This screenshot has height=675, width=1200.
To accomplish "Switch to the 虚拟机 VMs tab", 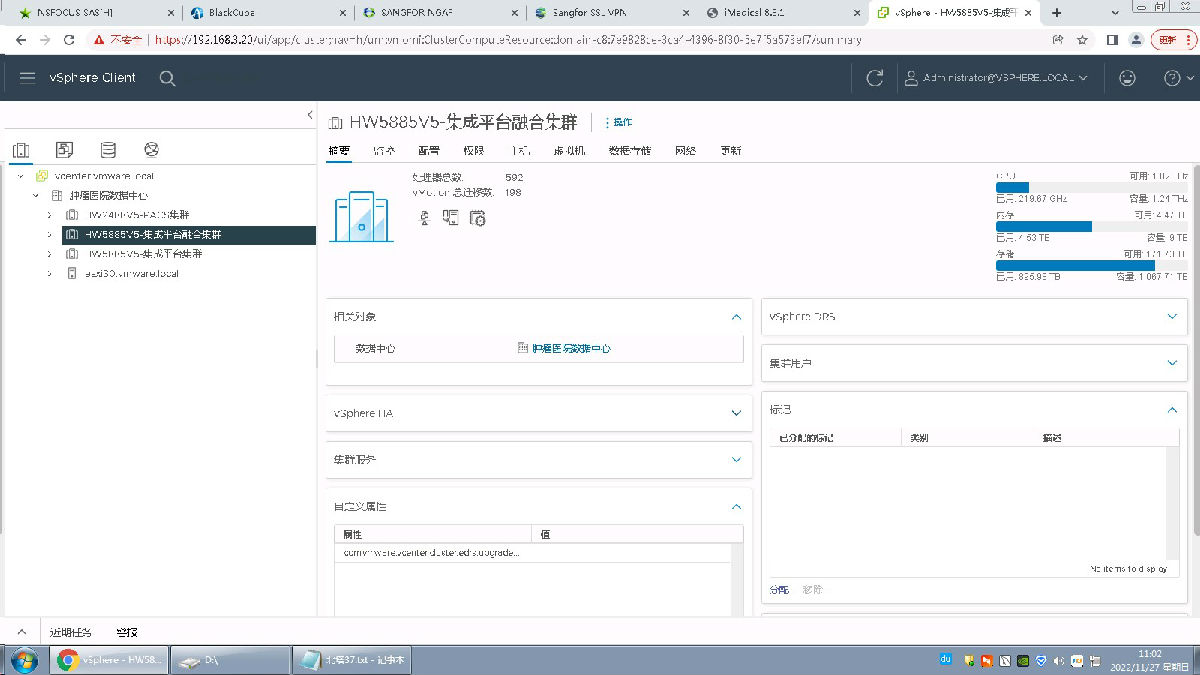I will click(569, 151).
